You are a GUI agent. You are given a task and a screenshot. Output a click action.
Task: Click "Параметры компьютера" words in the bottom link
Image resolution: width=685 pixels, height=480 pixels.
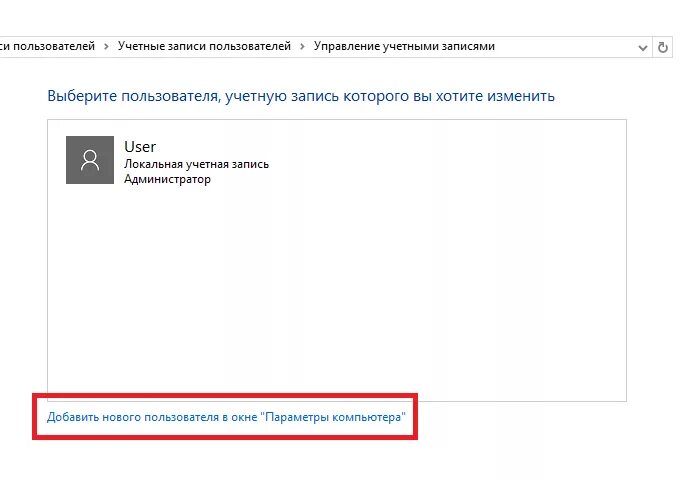click(x=333, y=417)
